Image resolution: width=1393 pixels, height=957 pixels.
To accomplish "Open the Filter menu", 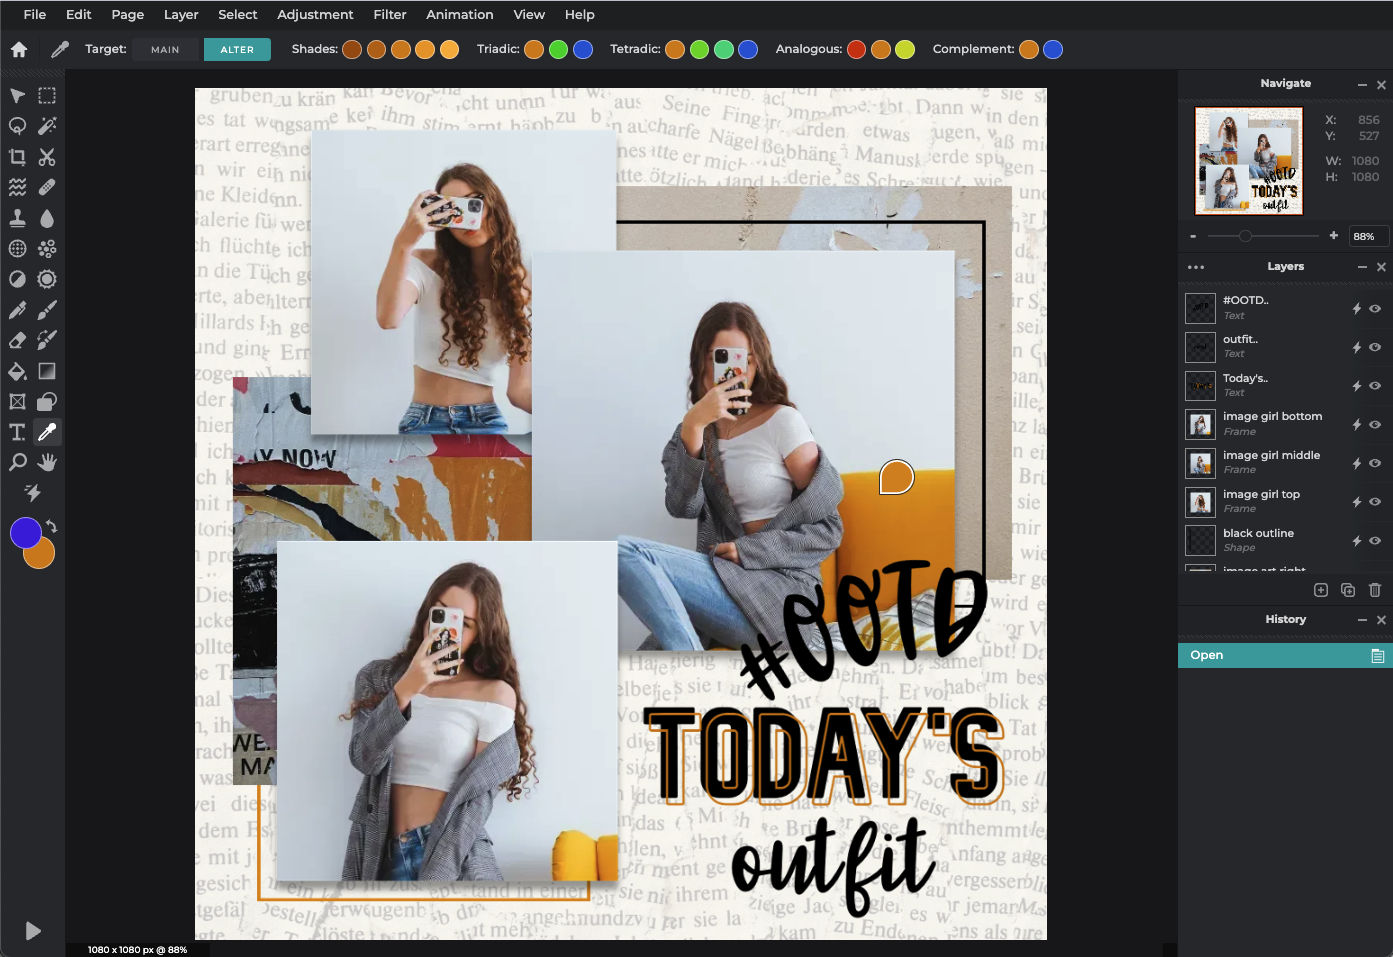I will pyautogui.click(x=390, y=15).
